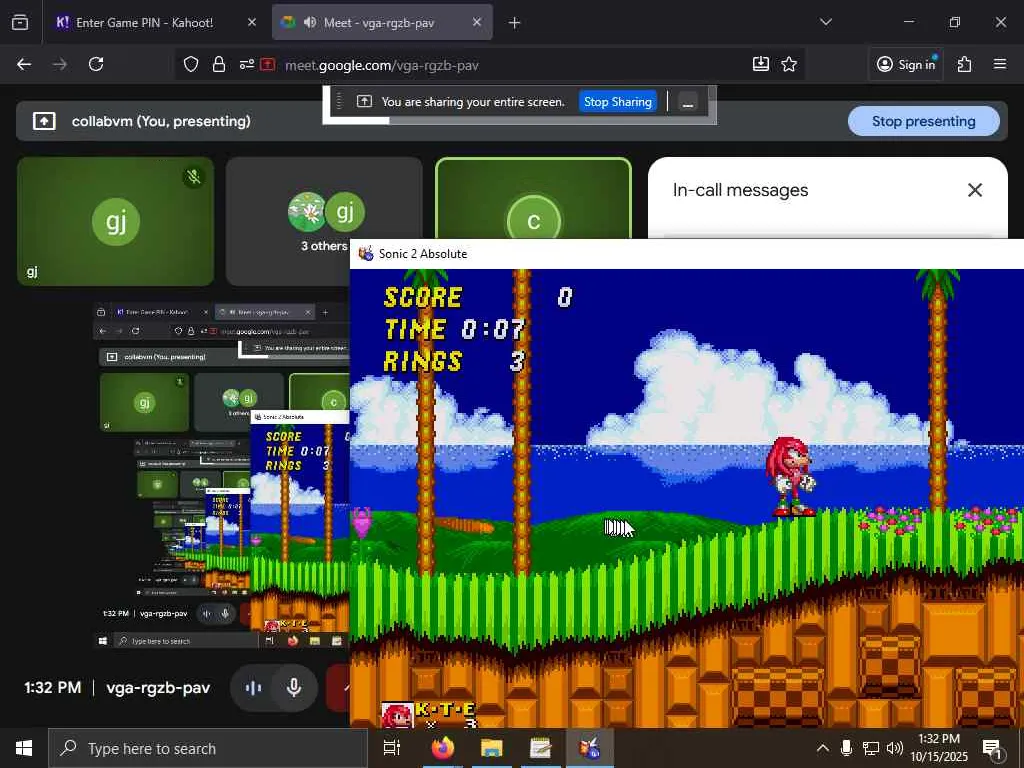Stop Sharing your entire screen

click(x=618, y=102)
